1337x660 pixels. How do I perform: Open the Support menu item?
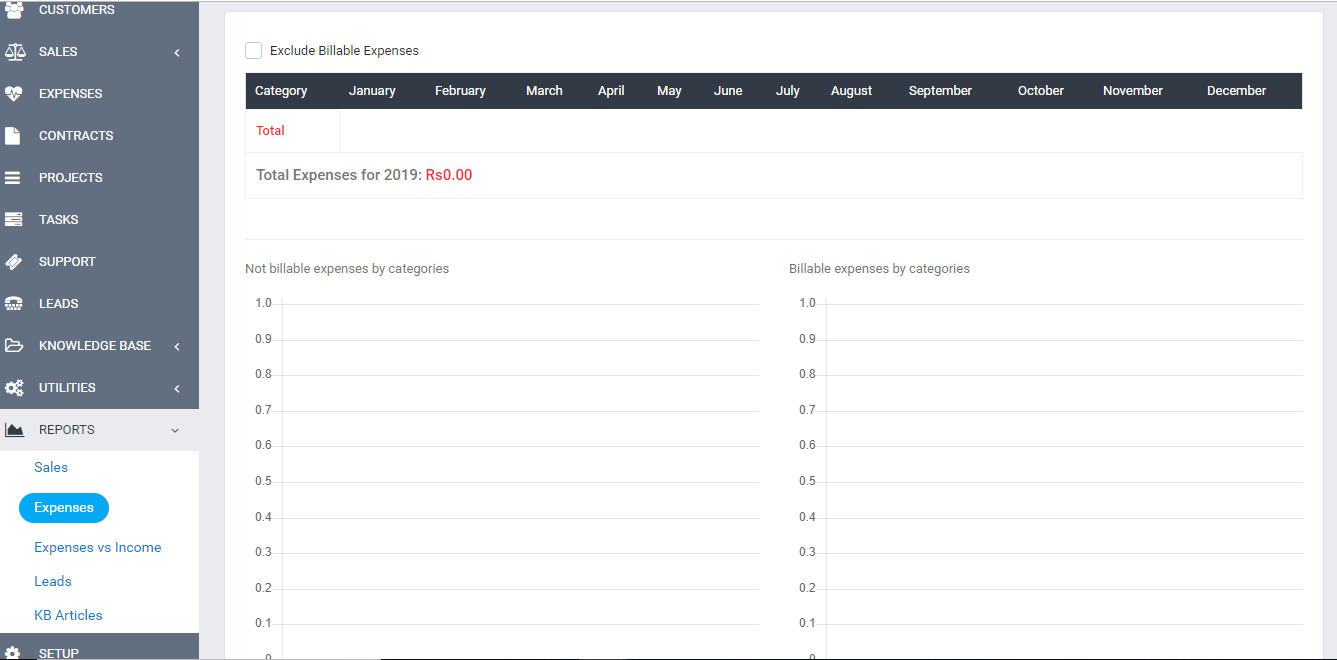67,262
